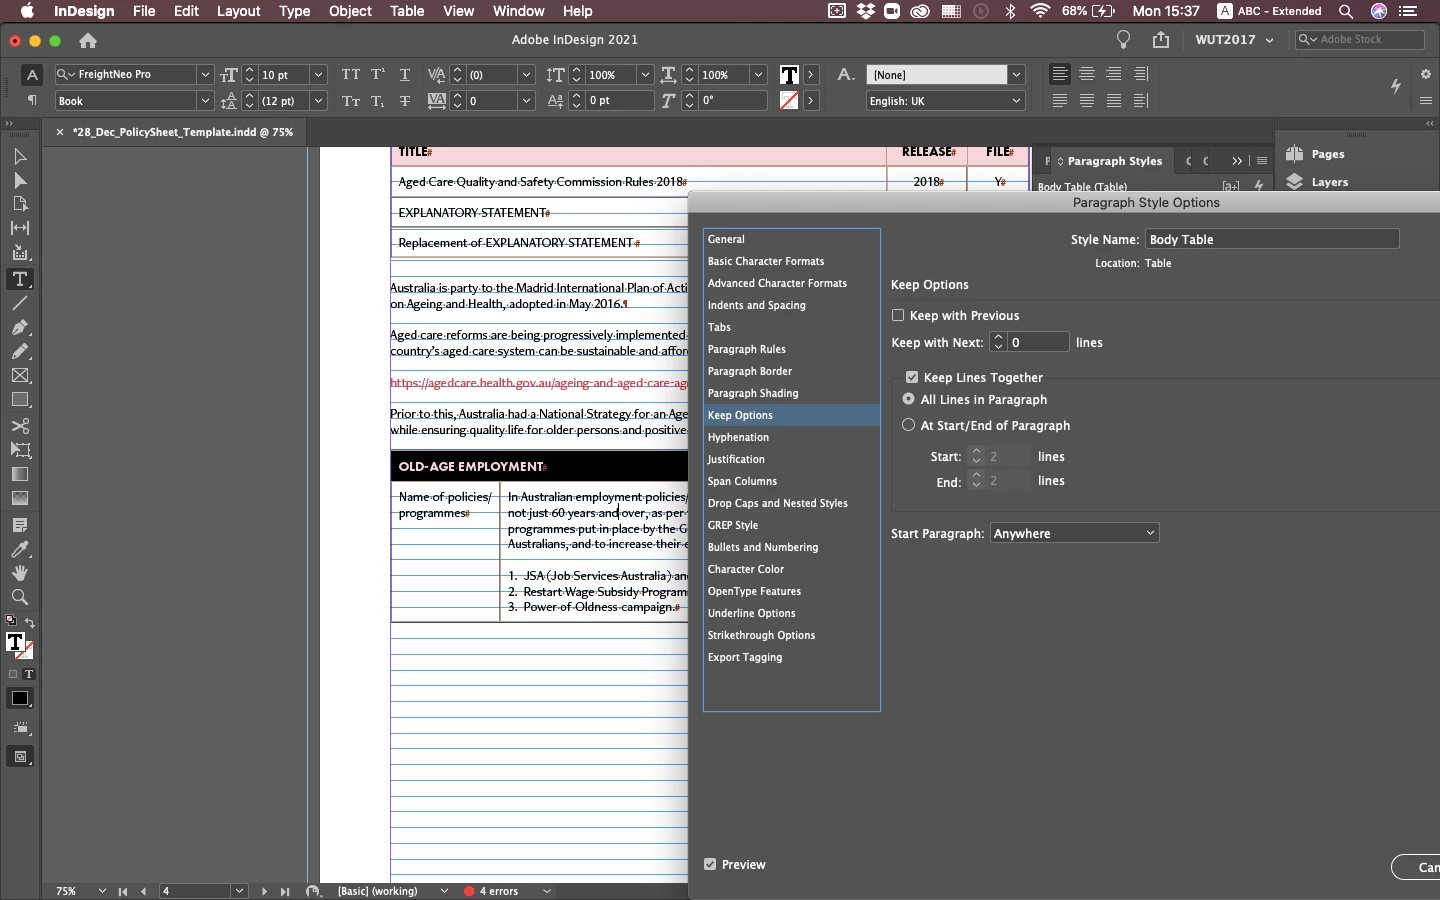Select the Pen tool
1440x900 pixels.
[x=19, y=327]
